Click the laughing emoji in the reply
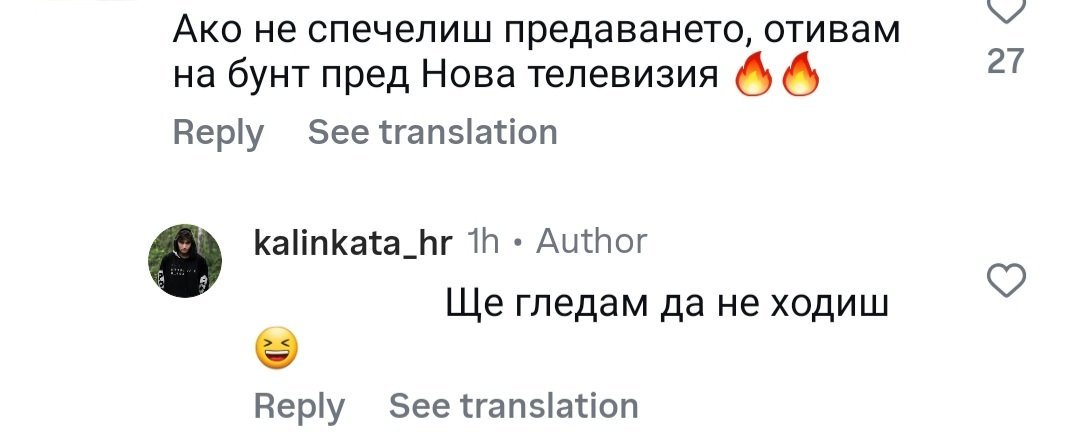The height and width of the screenshot is (448, 1080). (277, 350)
